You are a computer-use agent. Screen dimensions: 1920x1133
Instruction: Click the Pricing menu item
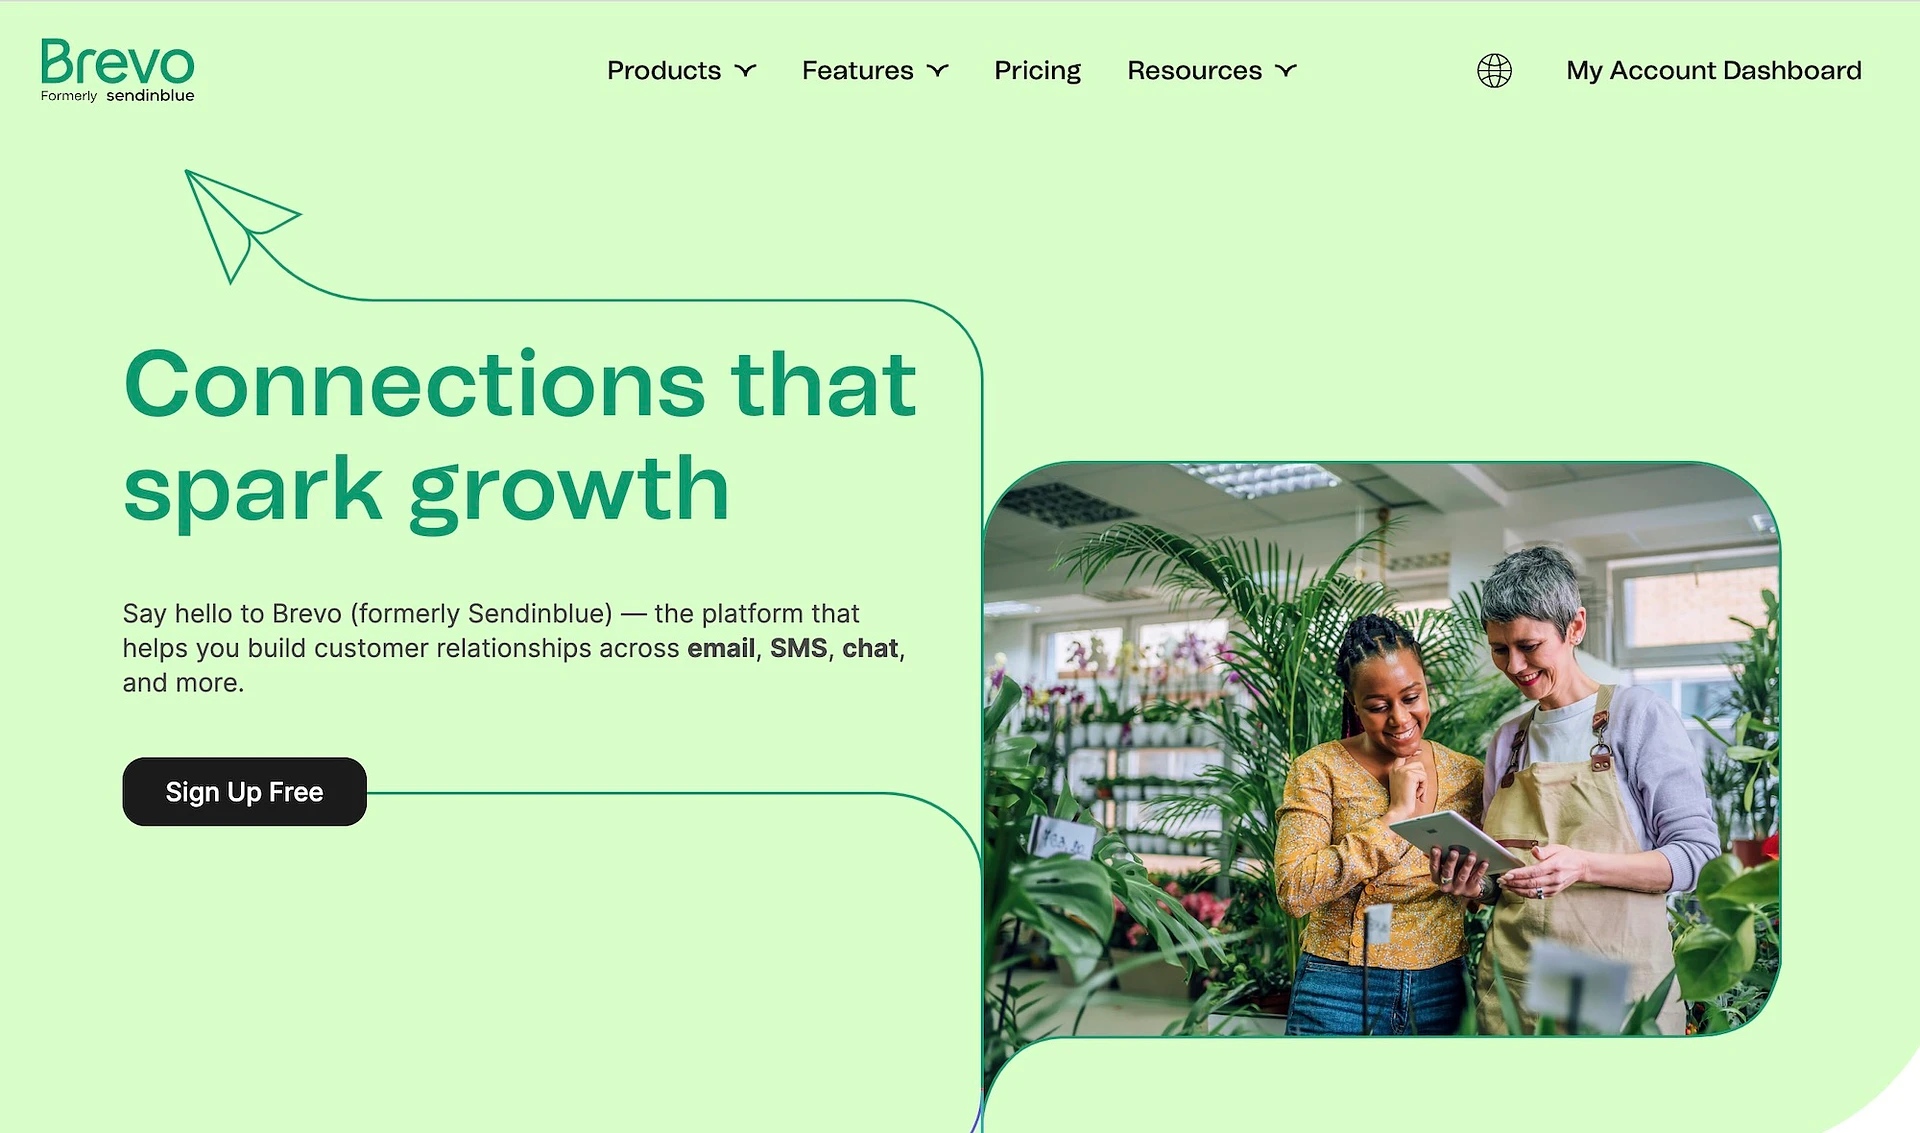coord(1037,70)
